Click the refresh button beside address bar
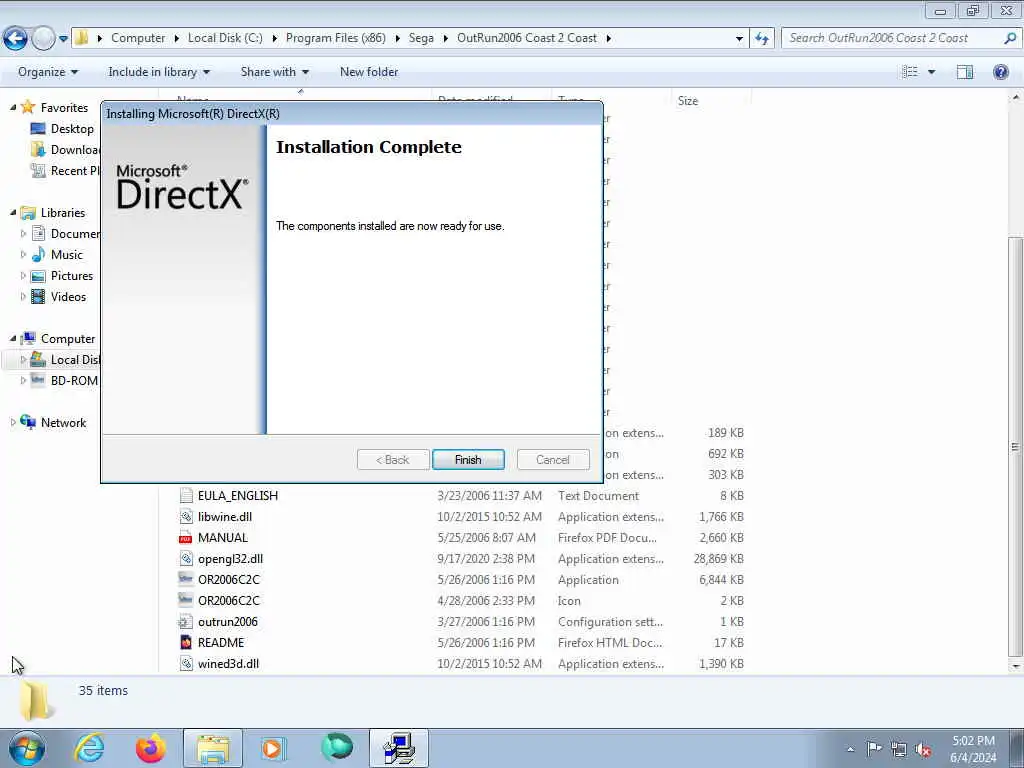This screenshot has width=1024, height=768. pos(761,39)
